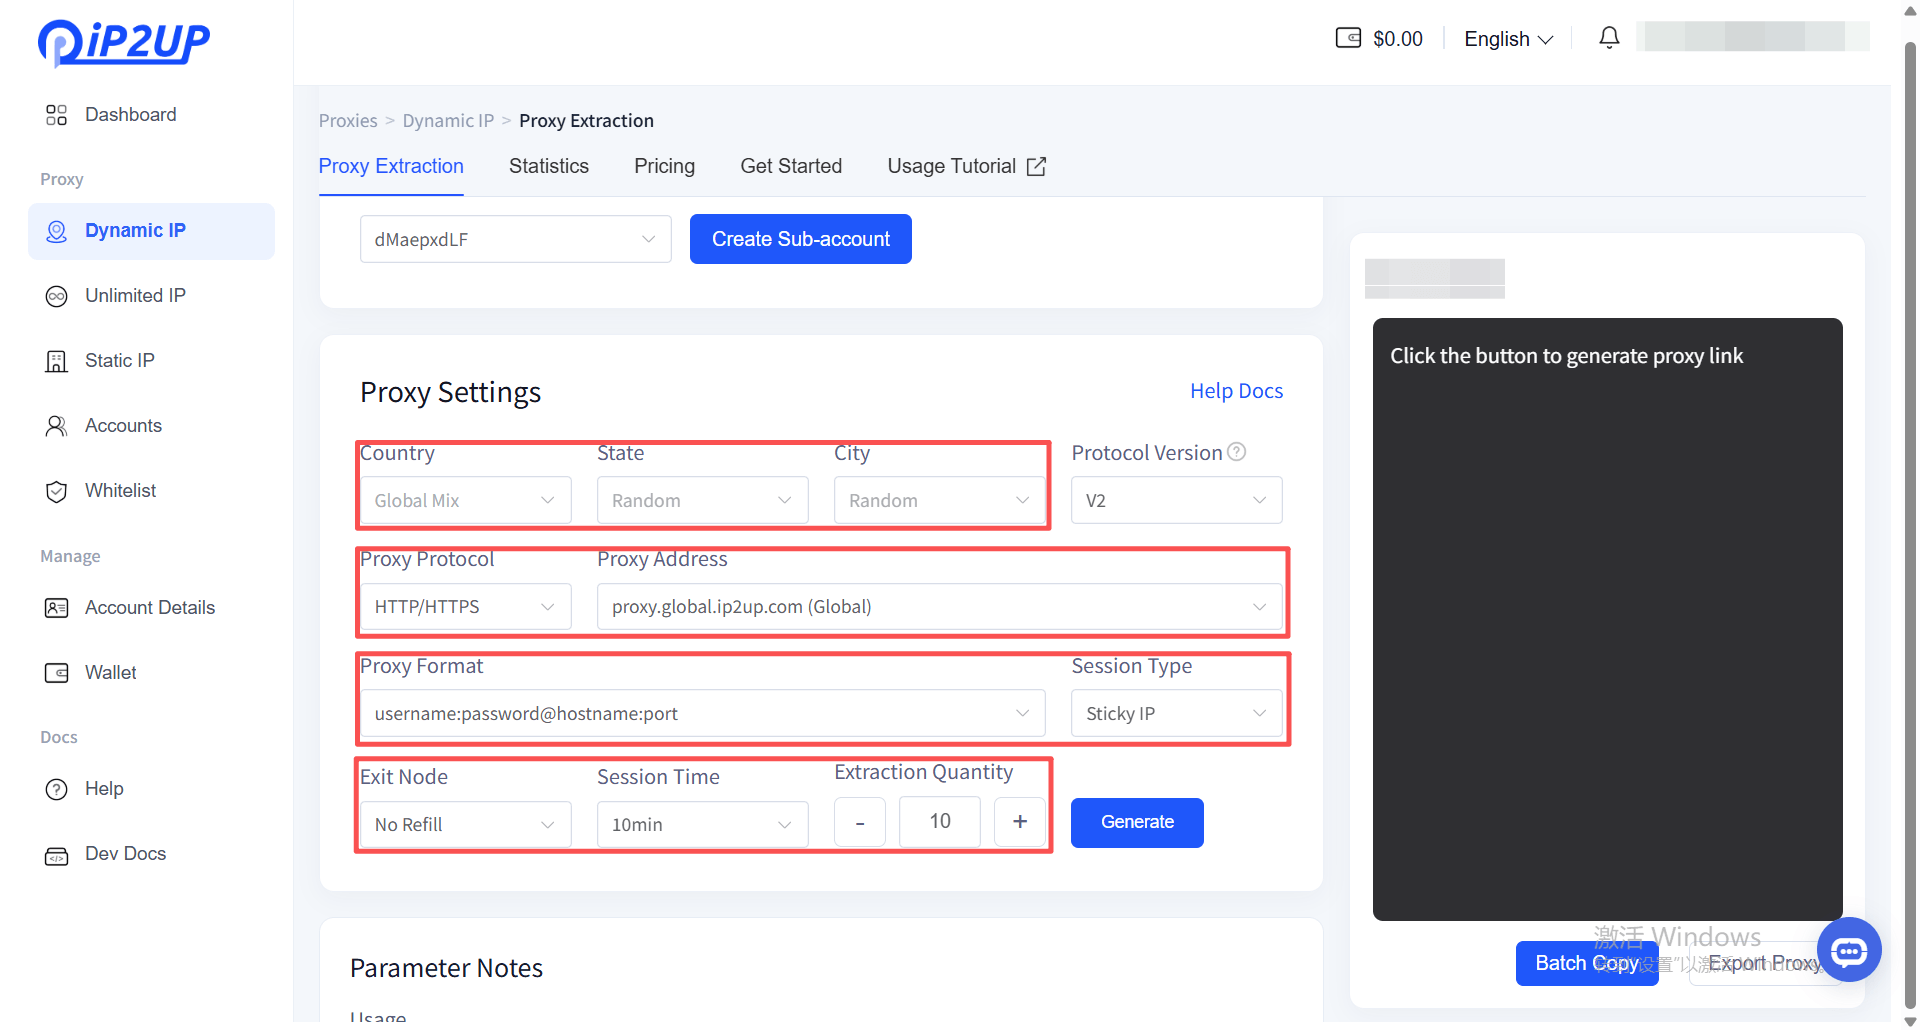Click the Batch Copy button
The height and width of the screenshot is (1030, 1920).
[x=1586, y=963]
